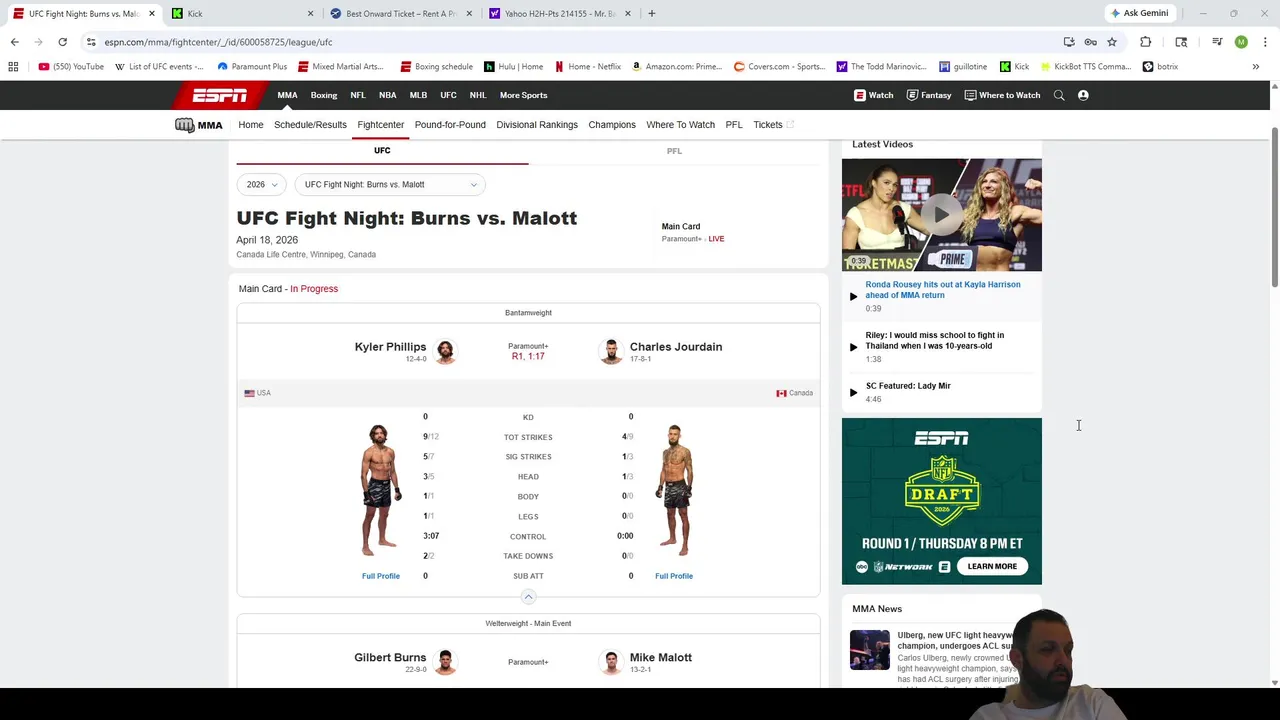The height and width of the screenshot is (720, 1280).
Task: Open botrix bookmark
Action: 1160,67
